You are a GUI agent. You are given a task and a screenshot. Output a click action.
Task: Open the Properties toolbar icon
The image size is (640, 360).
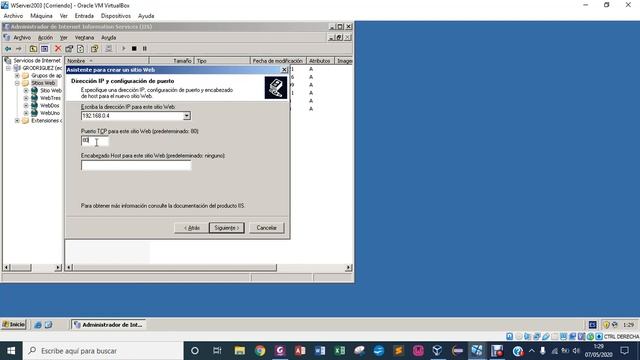click(69, 49)
